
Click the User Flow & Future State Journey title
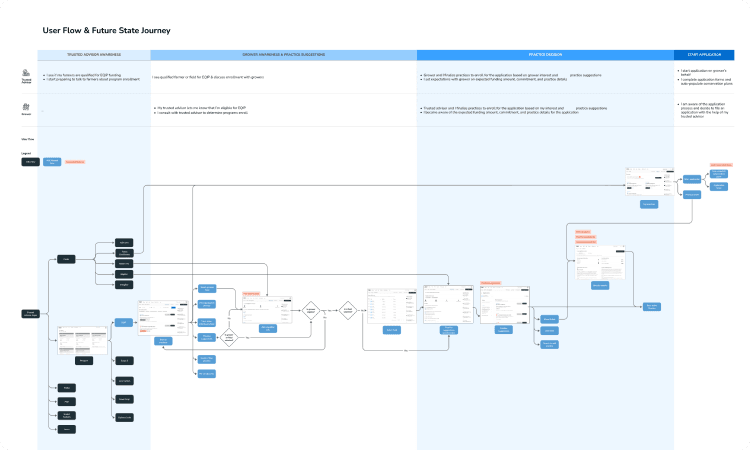pos(106,30)
